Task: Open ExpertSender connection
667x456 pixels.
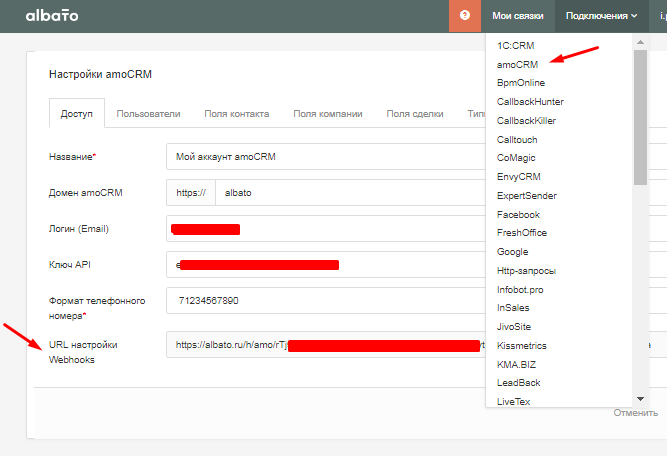Action: [527, 196]
